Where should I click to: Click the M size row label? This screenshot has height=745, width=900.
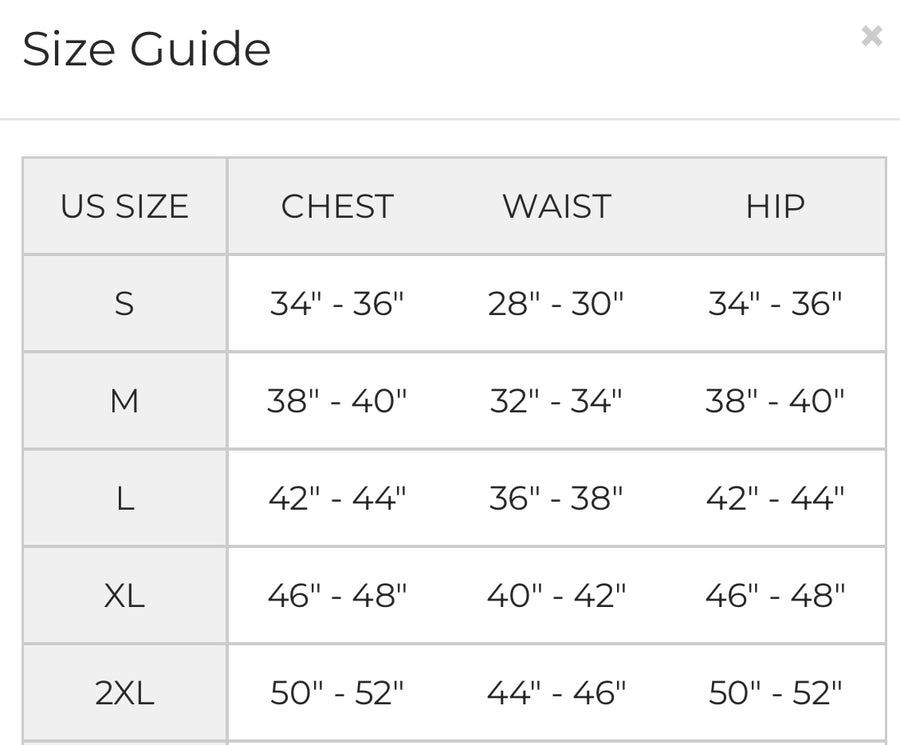[125, 401]
